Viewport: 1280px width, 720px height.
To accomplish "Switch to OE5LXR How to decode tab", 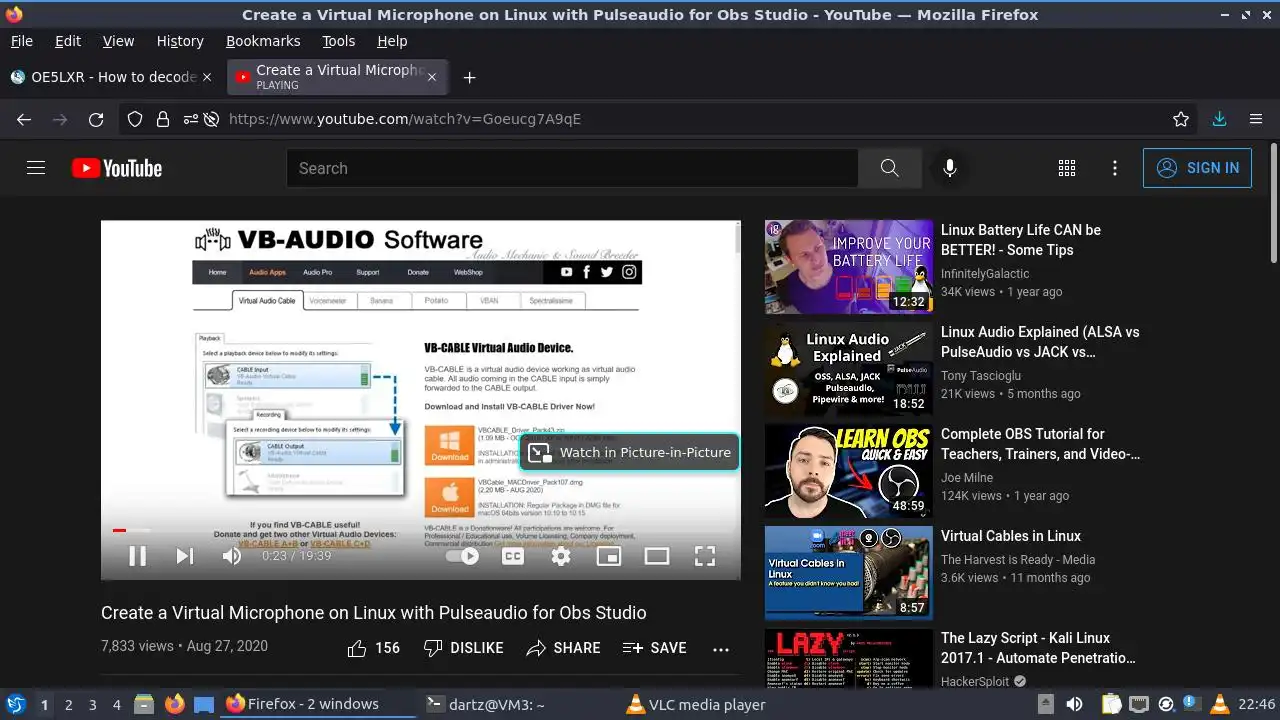I will click(112, 77).
